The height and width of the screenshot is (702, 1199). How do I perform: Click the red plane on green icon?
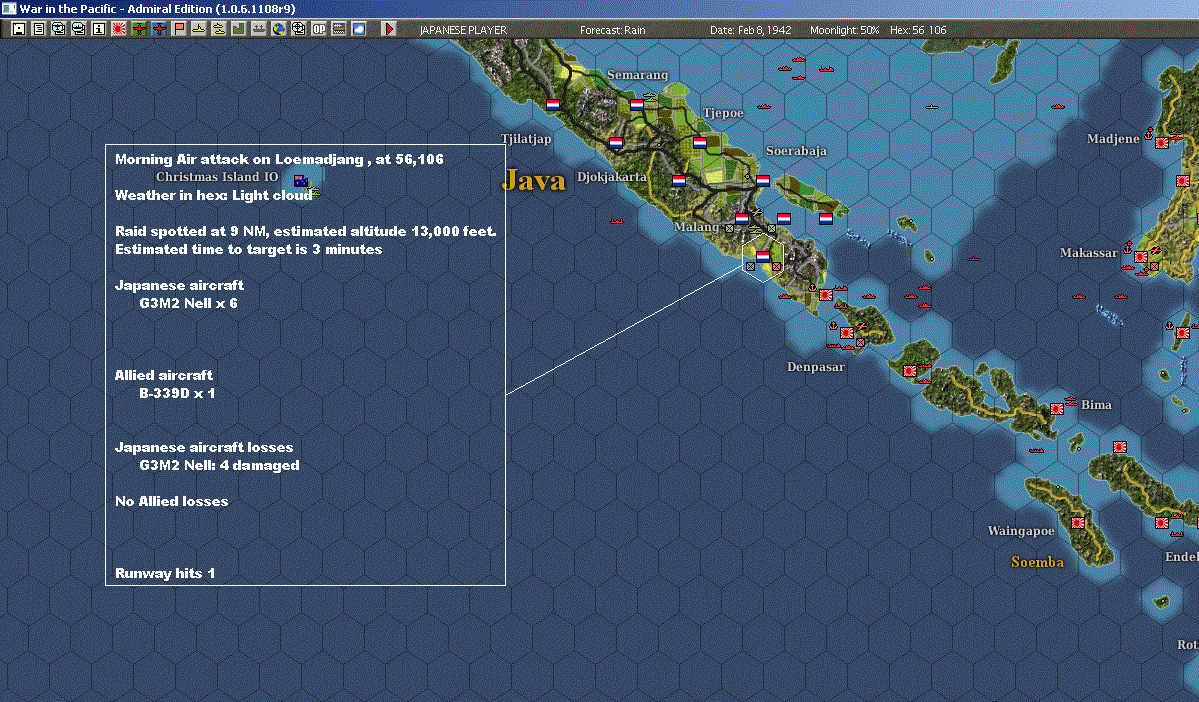[x=138, y=29]
